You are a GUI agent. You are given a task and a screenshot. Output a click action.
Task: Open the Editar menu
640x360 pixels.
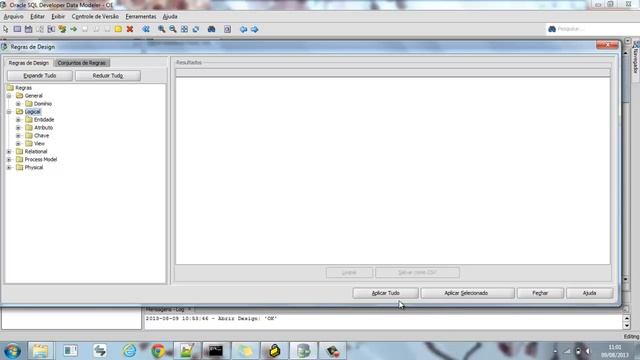[x=37, y=17]
